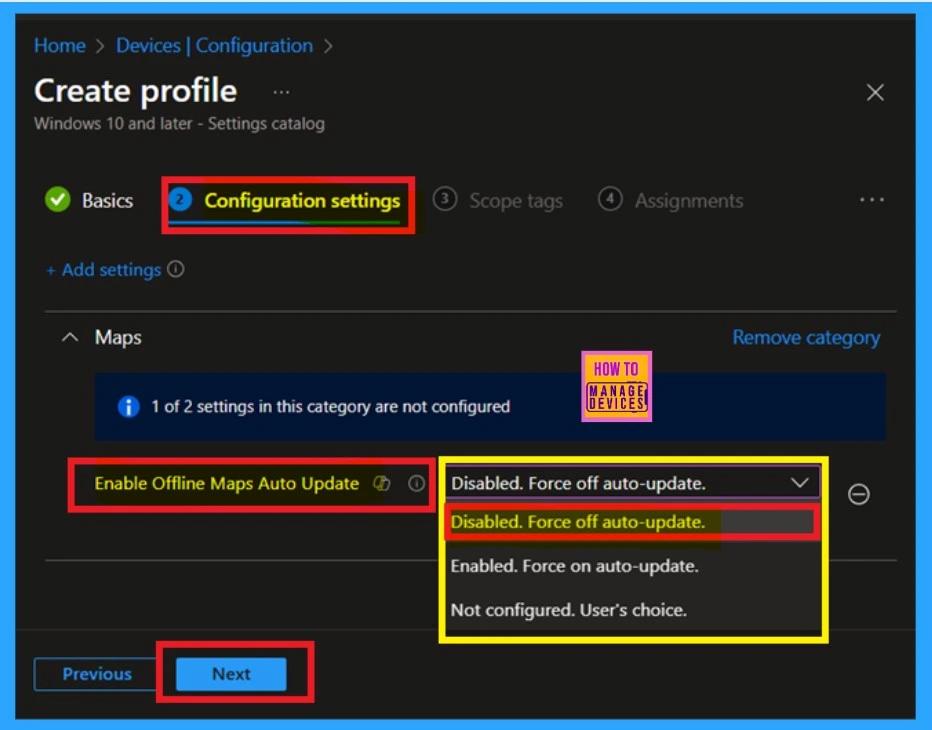Open the ellipsis menu beside Create profile
The image size is (932, 730).
pyautogui.click(x=281, y=92)
